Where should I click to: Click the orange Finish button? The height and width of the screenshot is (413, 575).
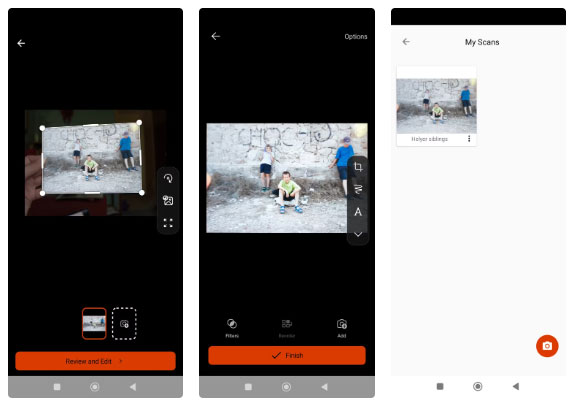coord(287,355)
